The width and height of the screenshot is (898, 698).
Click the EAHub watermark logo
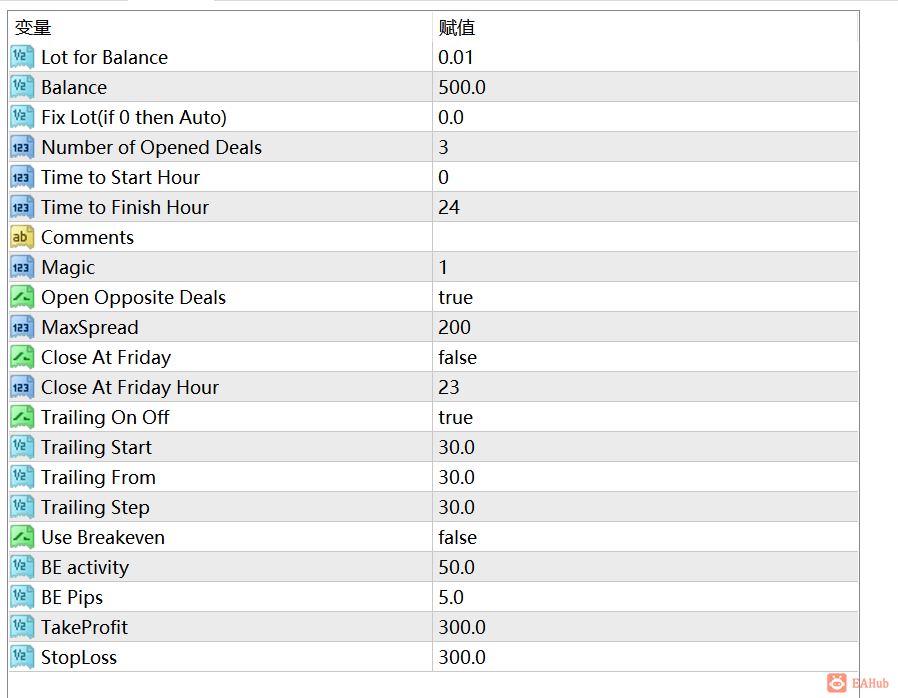coord(857,683)
